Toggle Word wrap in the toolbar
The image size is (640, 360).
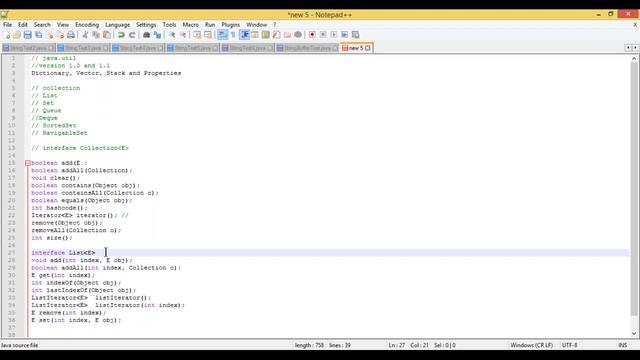click(x=222, y=35)
